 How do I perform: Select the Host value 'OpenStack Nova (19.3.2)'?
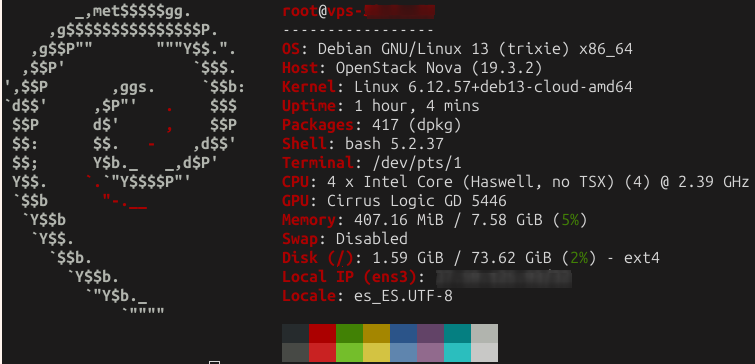(x=439, y=68)
